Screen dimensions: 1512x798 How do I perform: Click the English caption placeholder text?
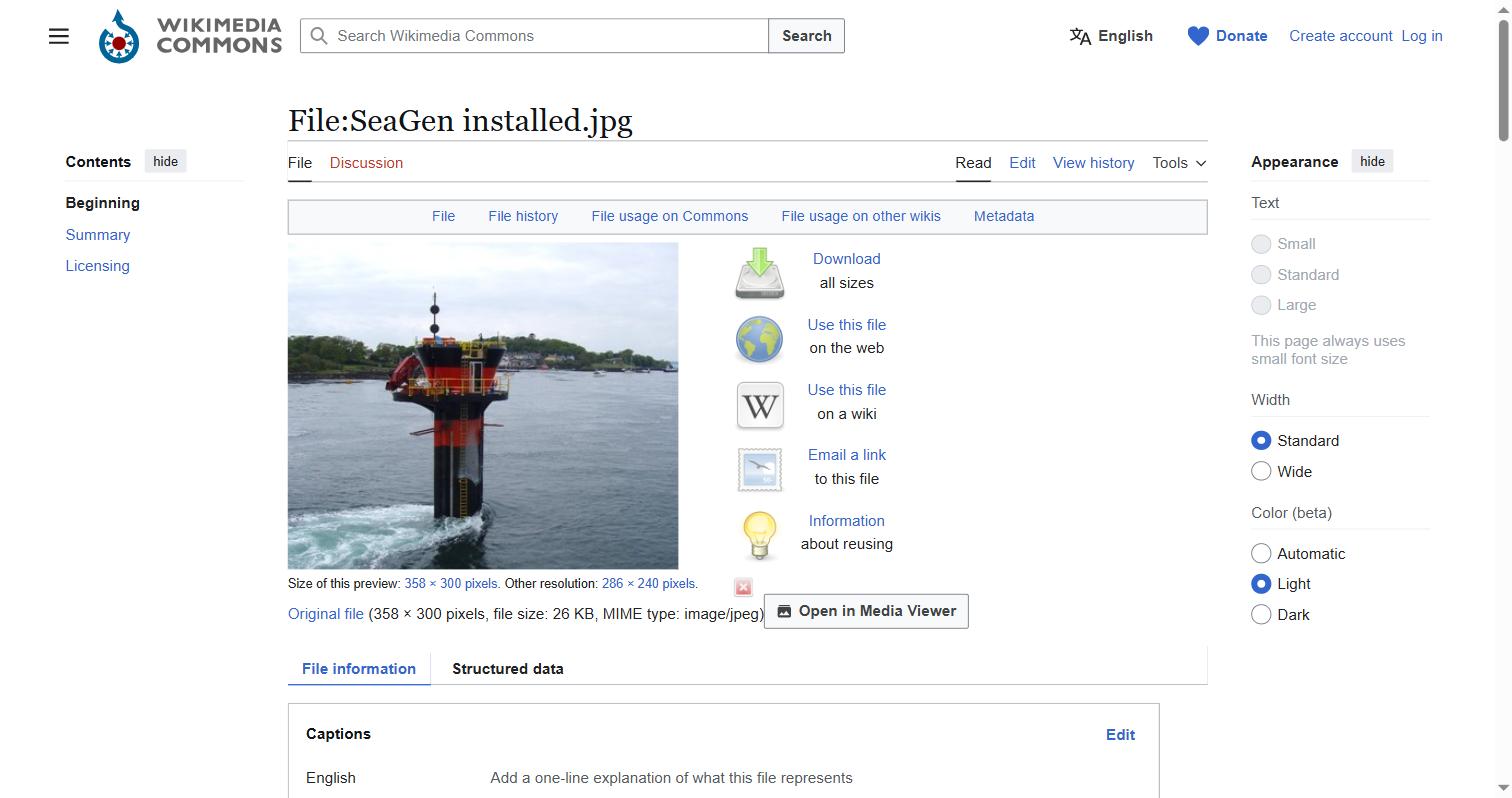coord(671,778)
